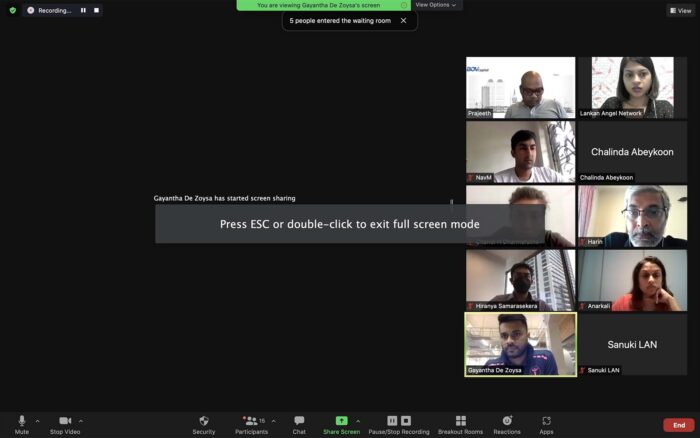The height and width of the screenshot is (438, 700).
Task: Open Breakout Rooms
Action: (460, 425)
